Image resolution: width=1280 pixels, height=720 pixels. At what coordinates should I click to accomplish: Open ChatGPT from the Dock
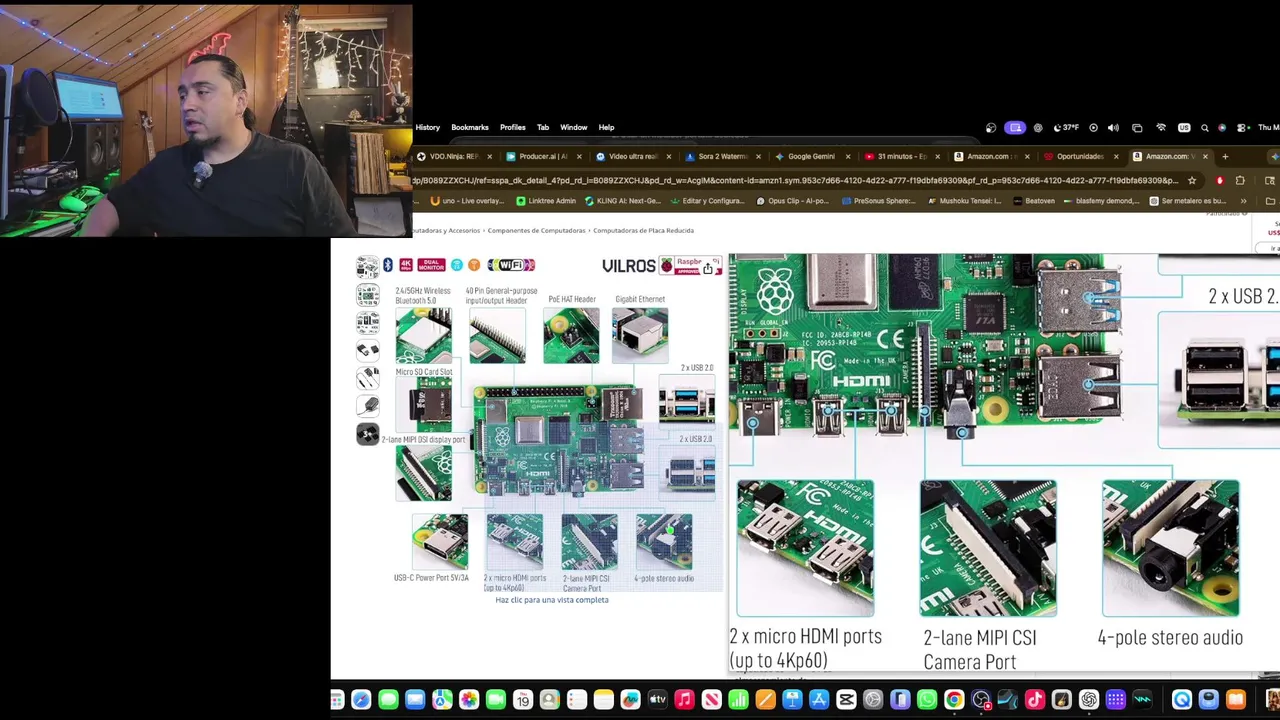[1089, 700]
